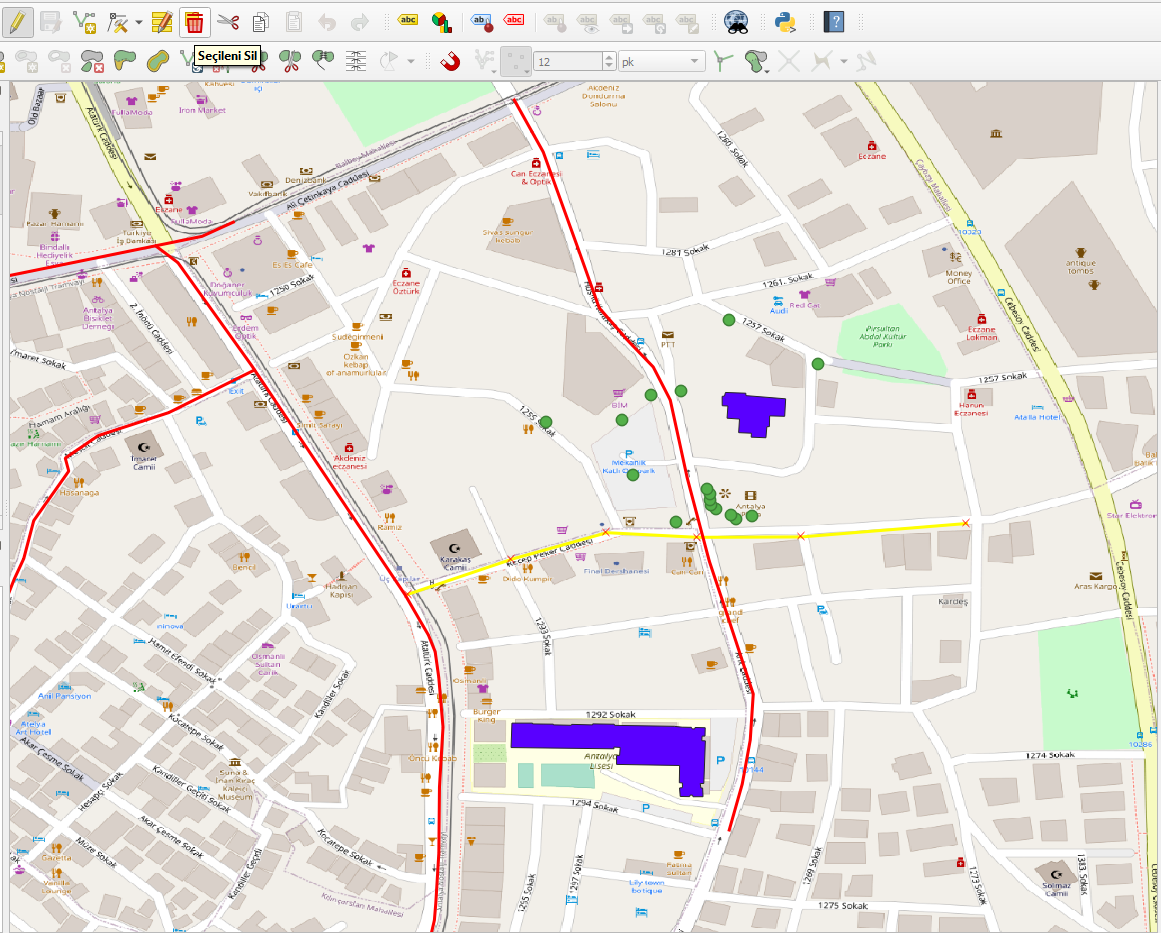
Task: Open the Python Console
Action: tap(785, 22)
